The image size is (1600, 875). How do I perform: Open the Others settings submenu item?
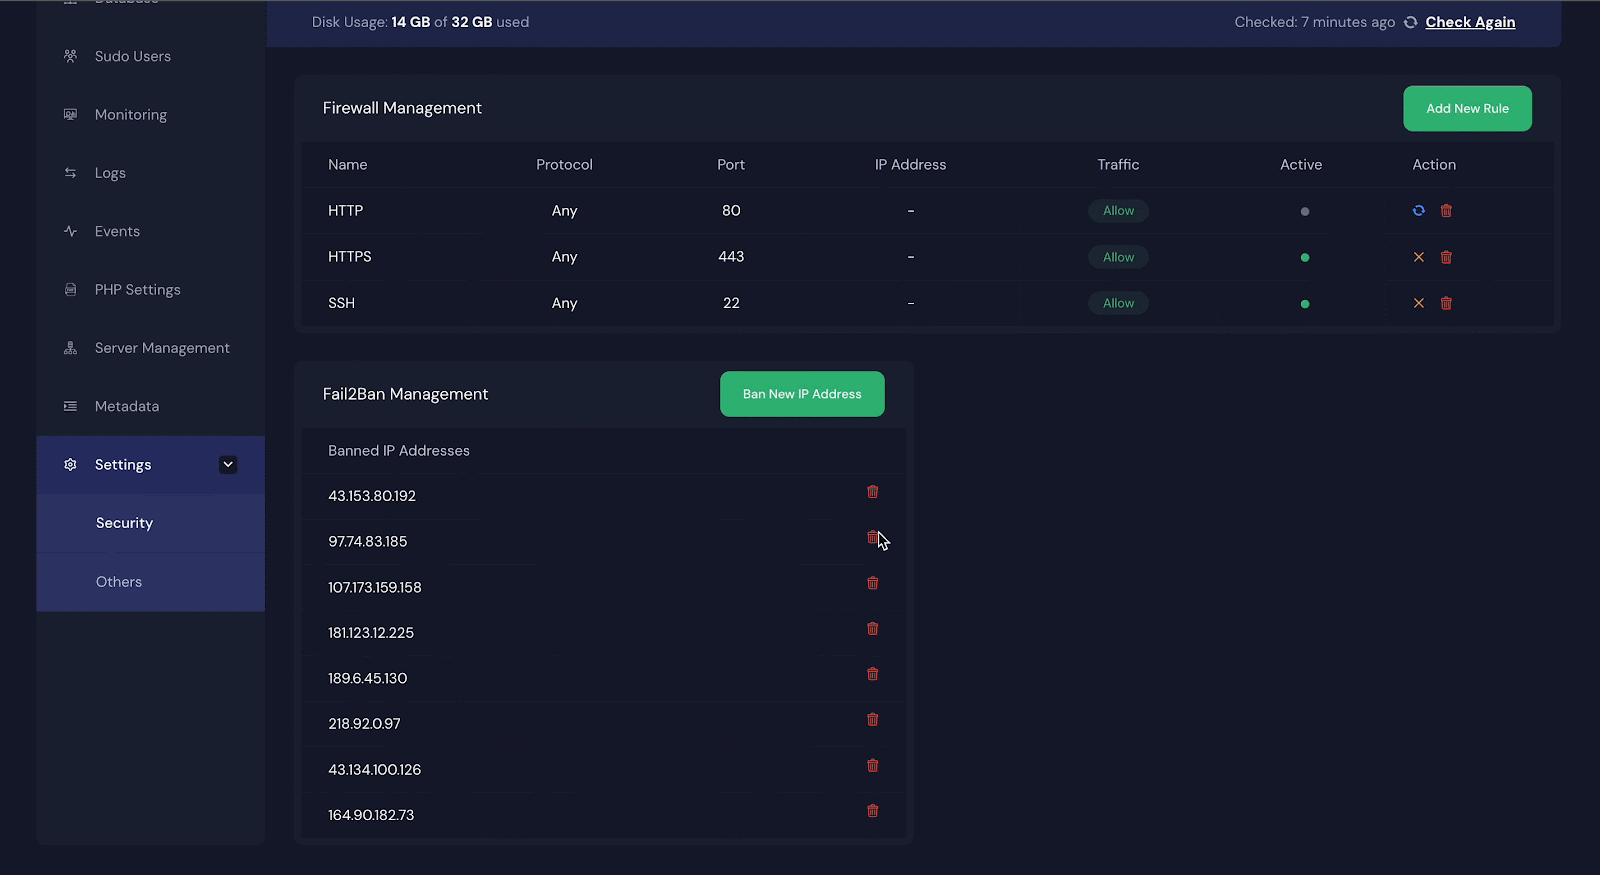(x=119, y=582)
